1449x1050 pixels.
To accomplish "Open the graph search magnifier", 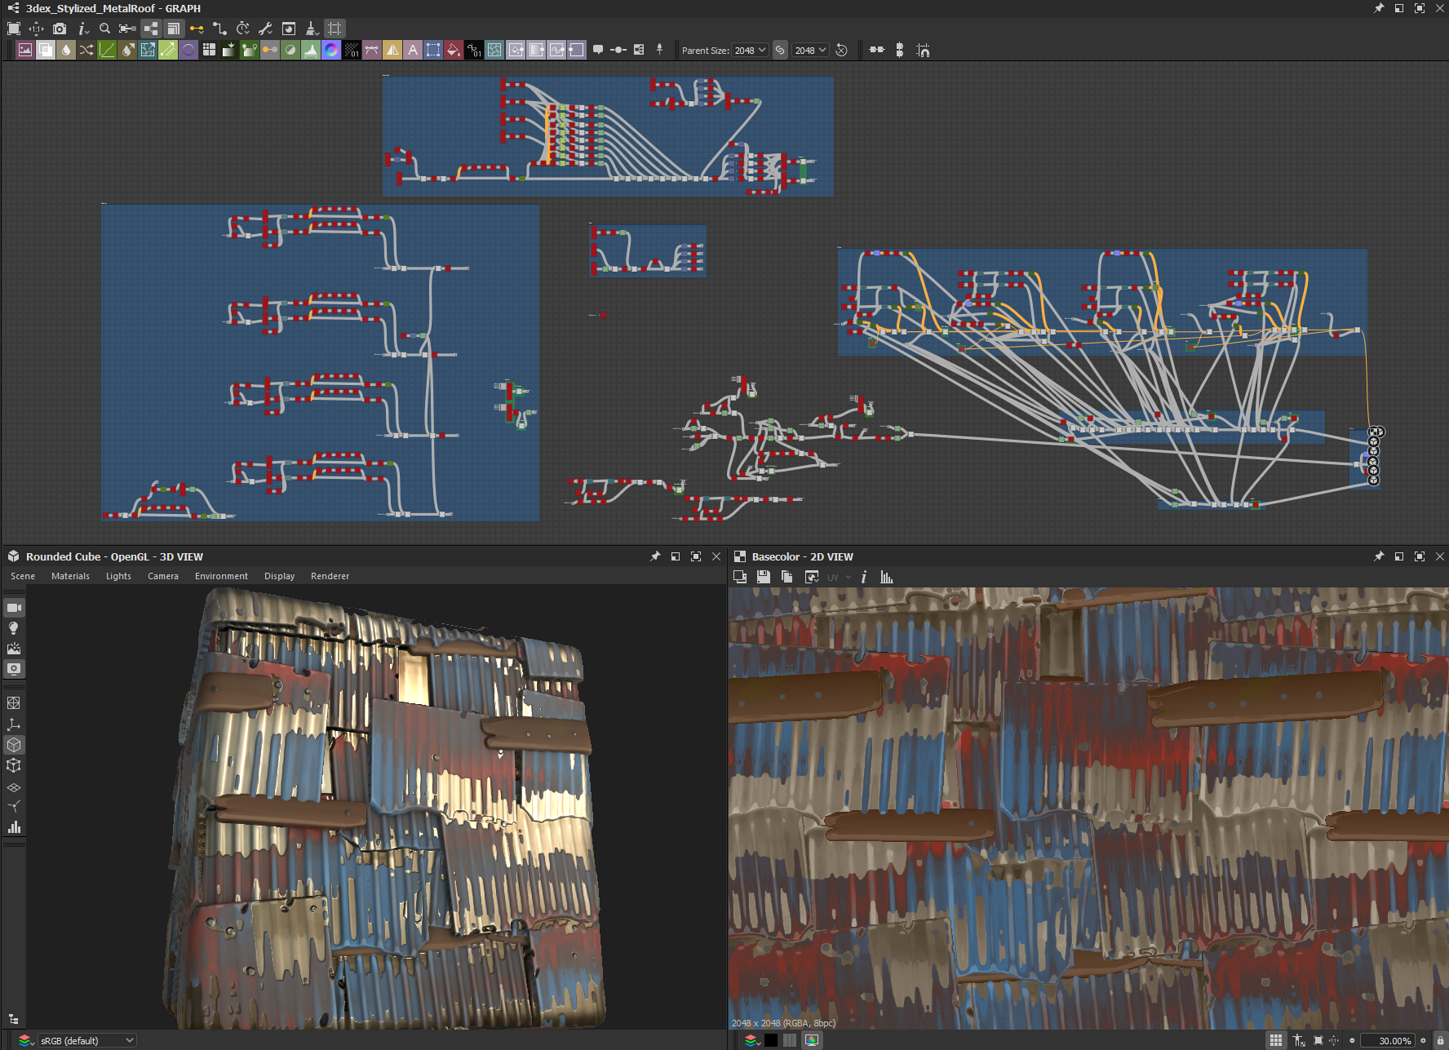I will coord(105,29).
